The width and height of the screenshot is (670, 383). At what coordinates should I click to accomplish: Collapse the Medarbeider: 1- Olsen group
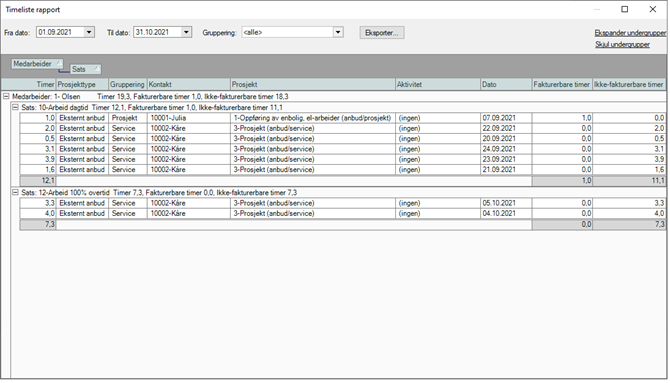tap(6, 97)
